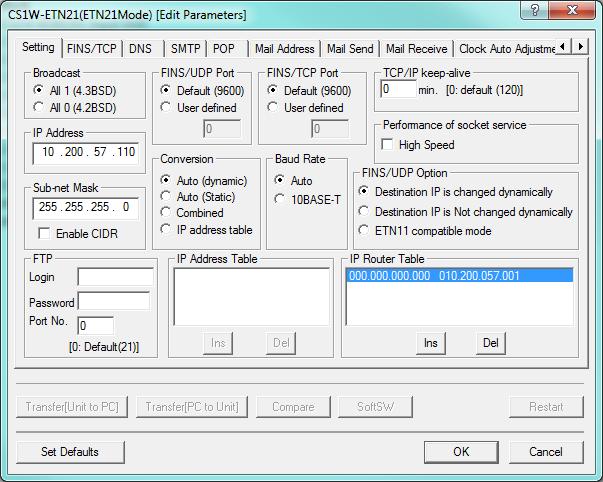Click the FTP Password field
This screenshot has height=482, width=603.
click(x=114, y=301)
